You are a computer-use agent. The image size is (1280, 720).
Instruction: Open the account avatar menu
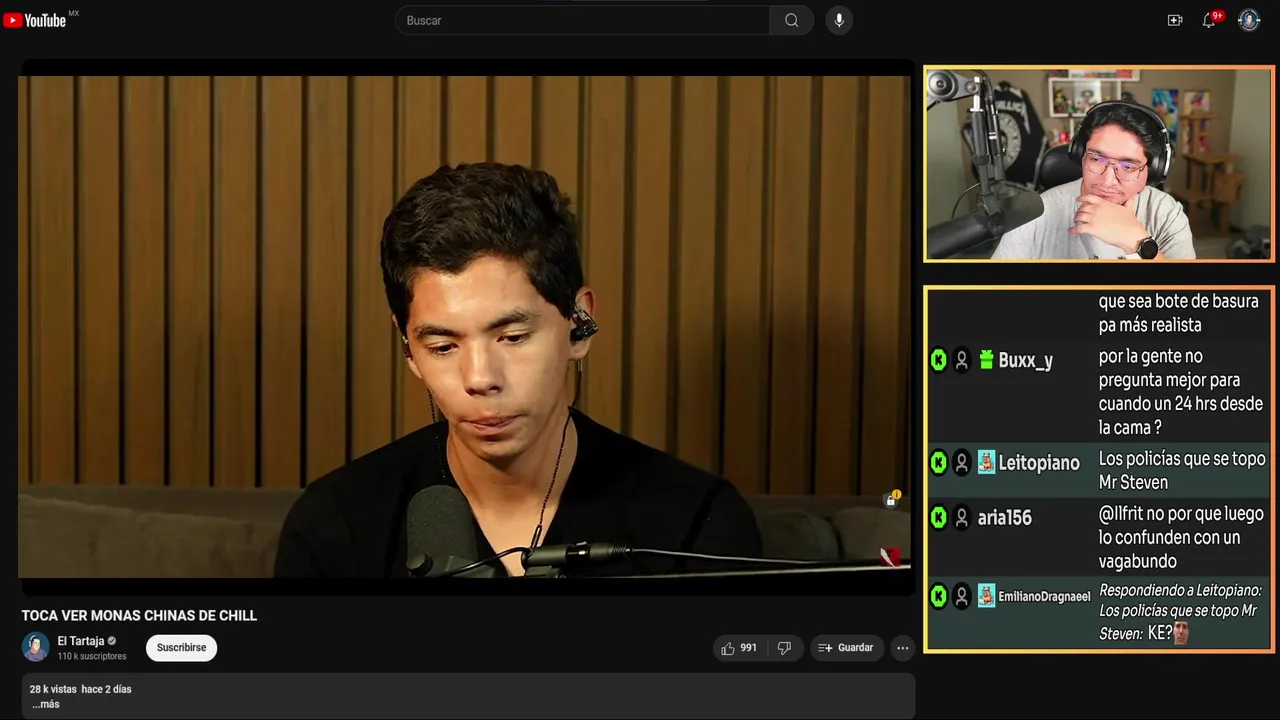tap(1249, 20)
